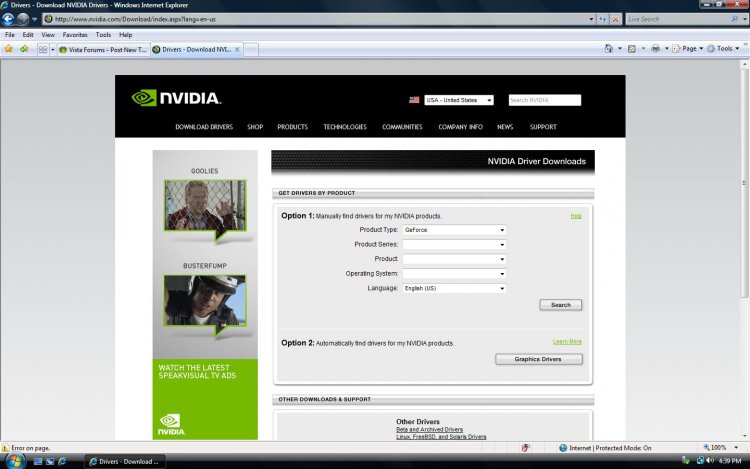This screenshot has width=750, height=469.
Task: Click the taskbar volume speaker icon
Action: coord(710,461)
